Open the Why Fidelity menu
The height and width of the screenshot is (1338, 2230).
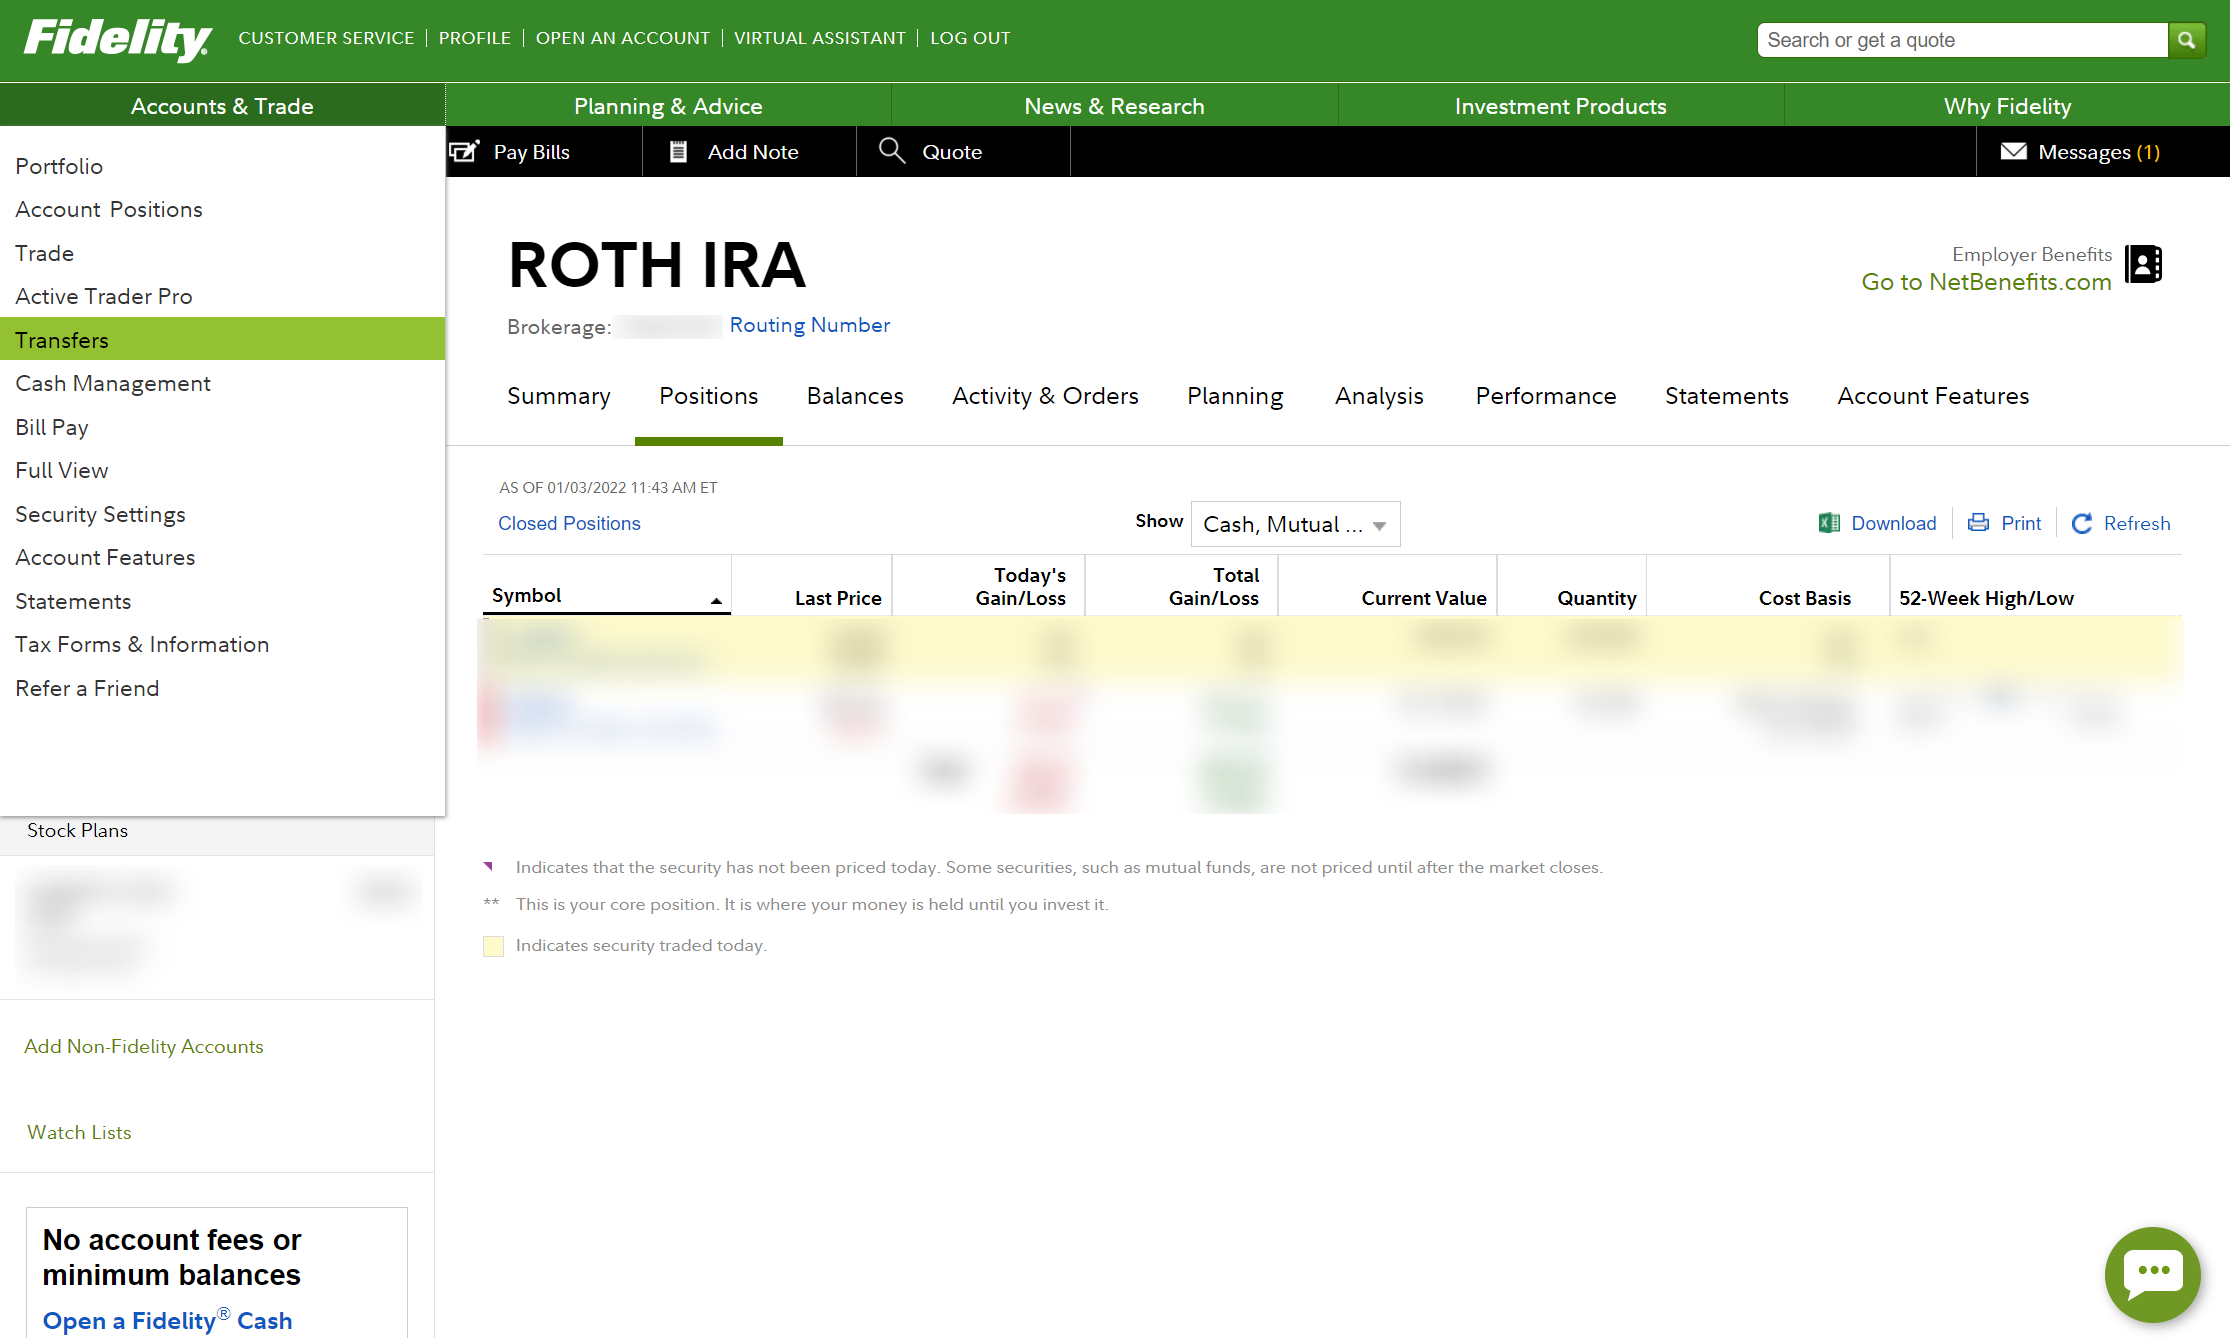[x=2007, y=106]
